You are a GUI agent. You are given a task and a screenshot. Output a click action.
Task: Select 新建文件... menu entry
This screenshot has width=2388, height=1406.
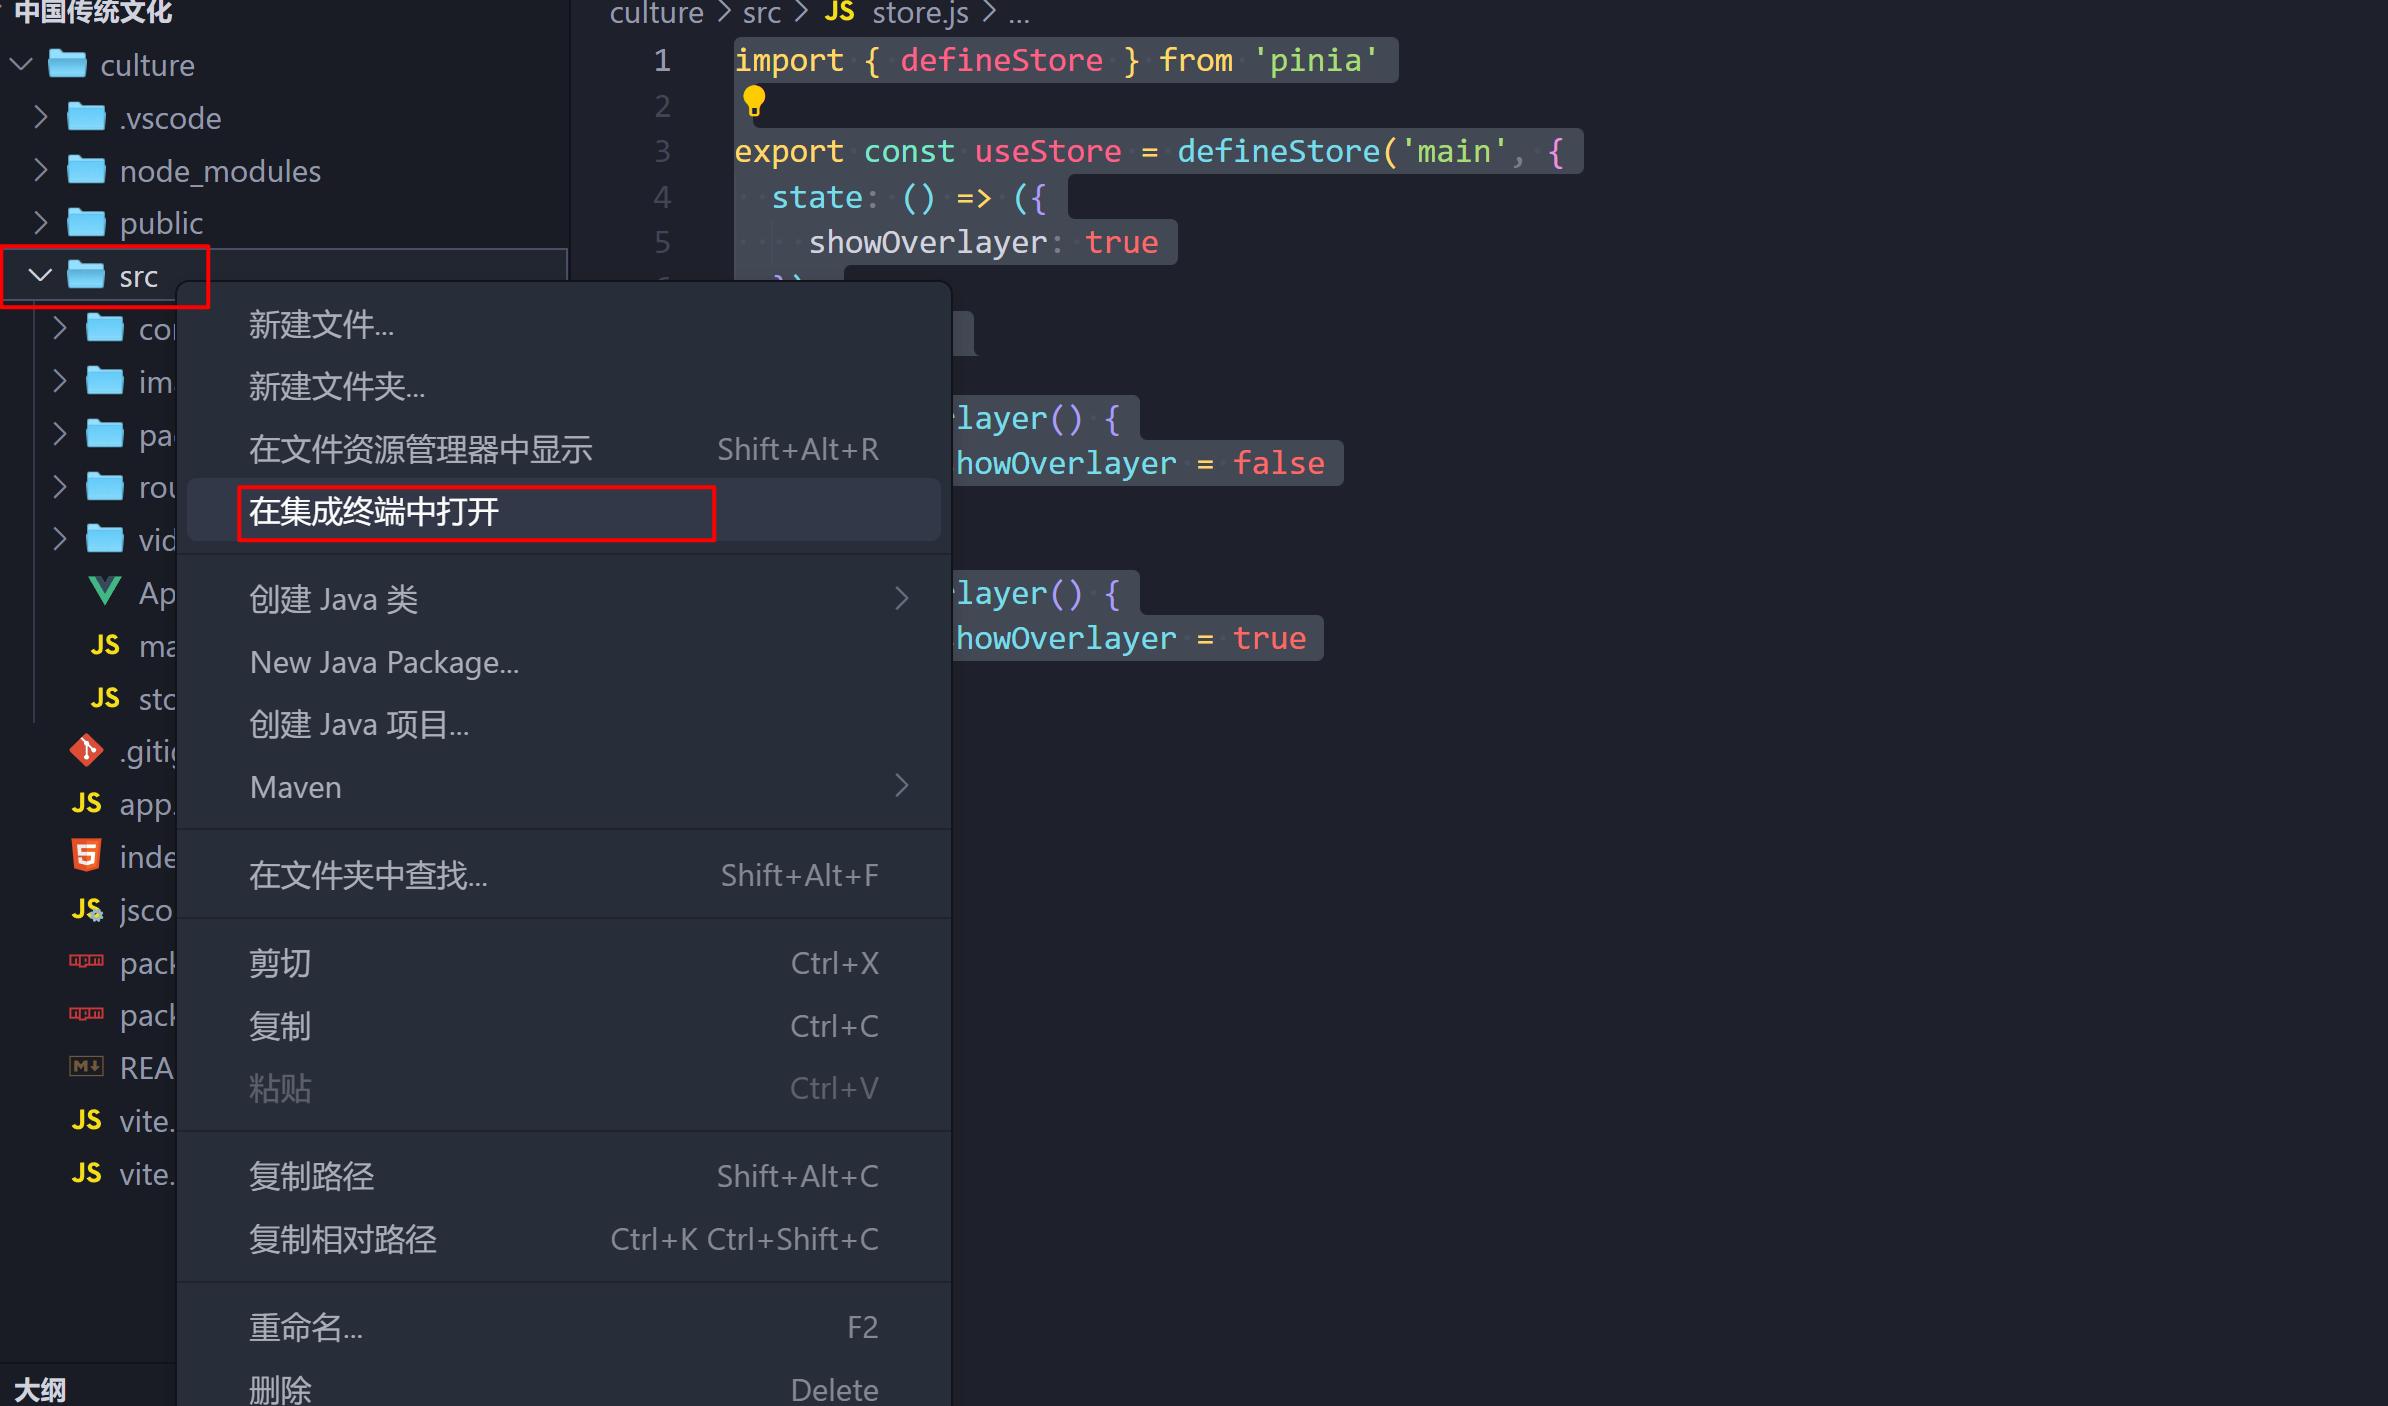click(x=321, y=324)
